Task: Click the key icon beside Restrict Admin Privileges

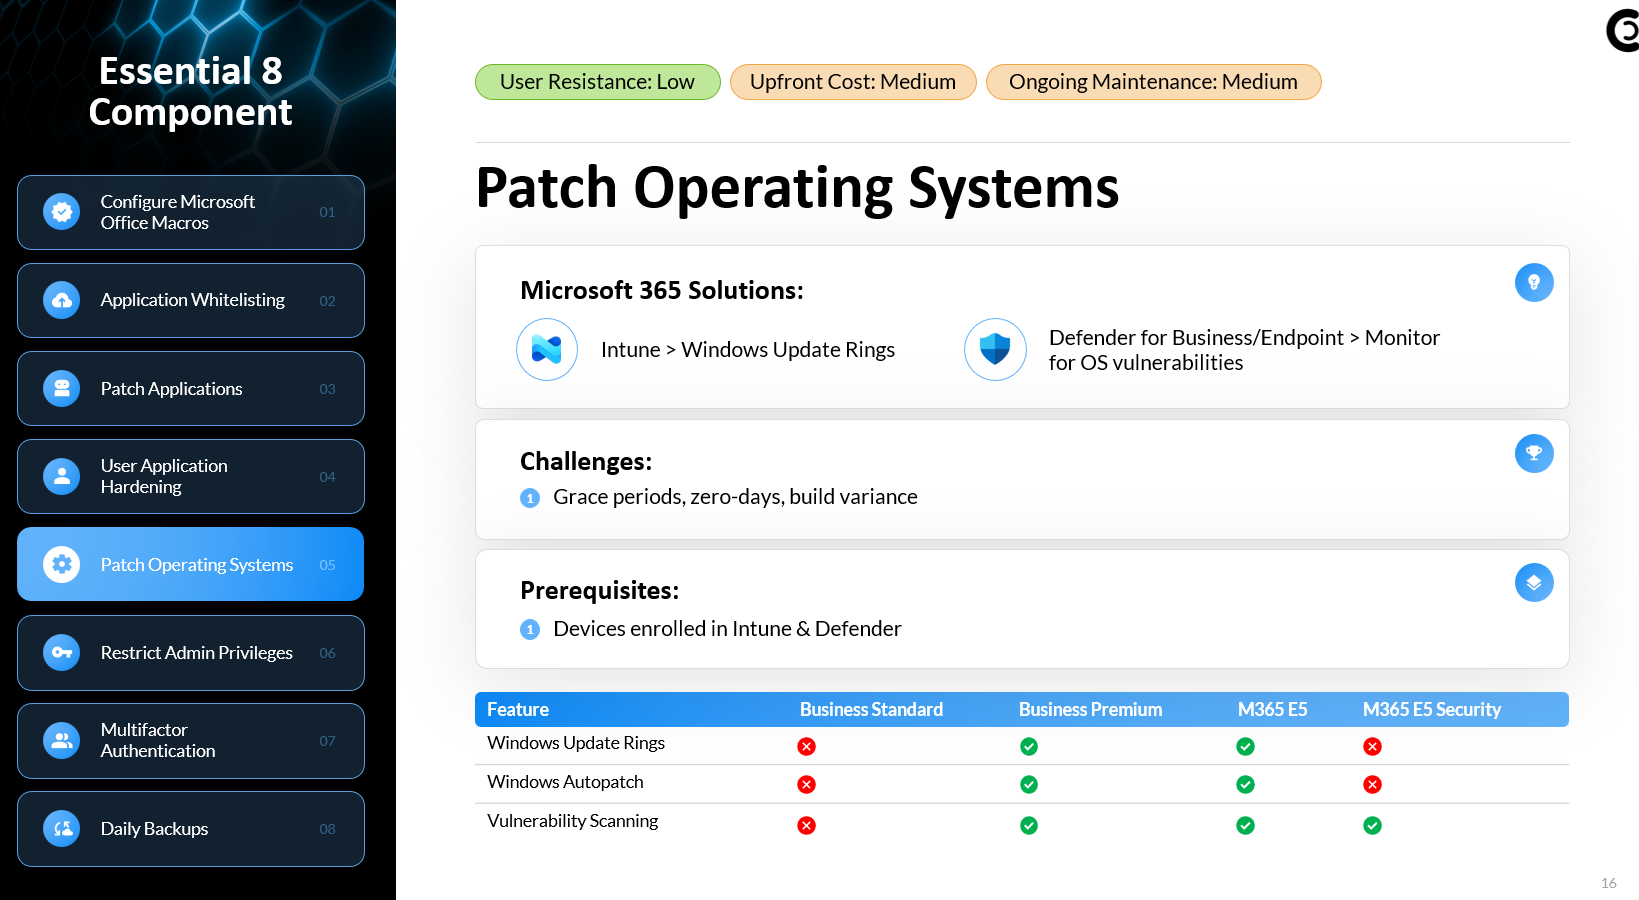Action: (x=62, y=653)
